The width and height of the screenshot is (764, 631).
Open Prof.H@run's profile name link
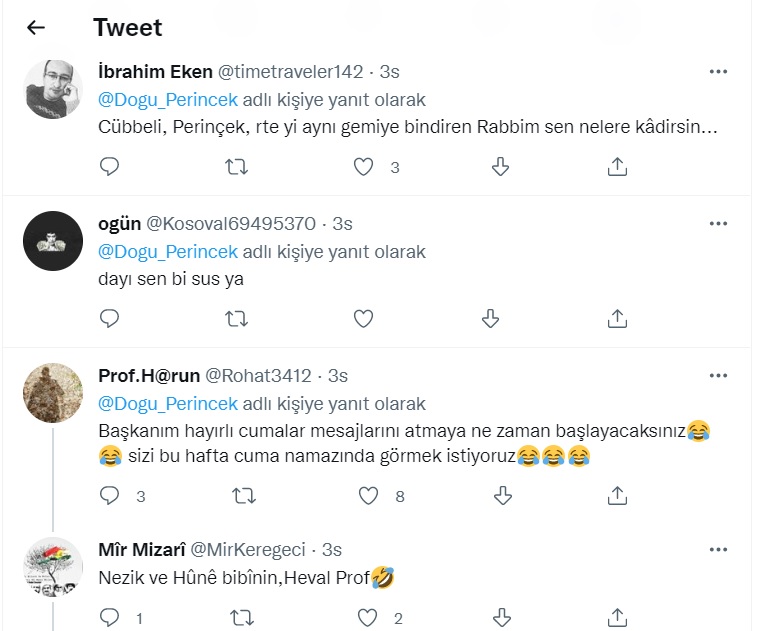point(147,376)
